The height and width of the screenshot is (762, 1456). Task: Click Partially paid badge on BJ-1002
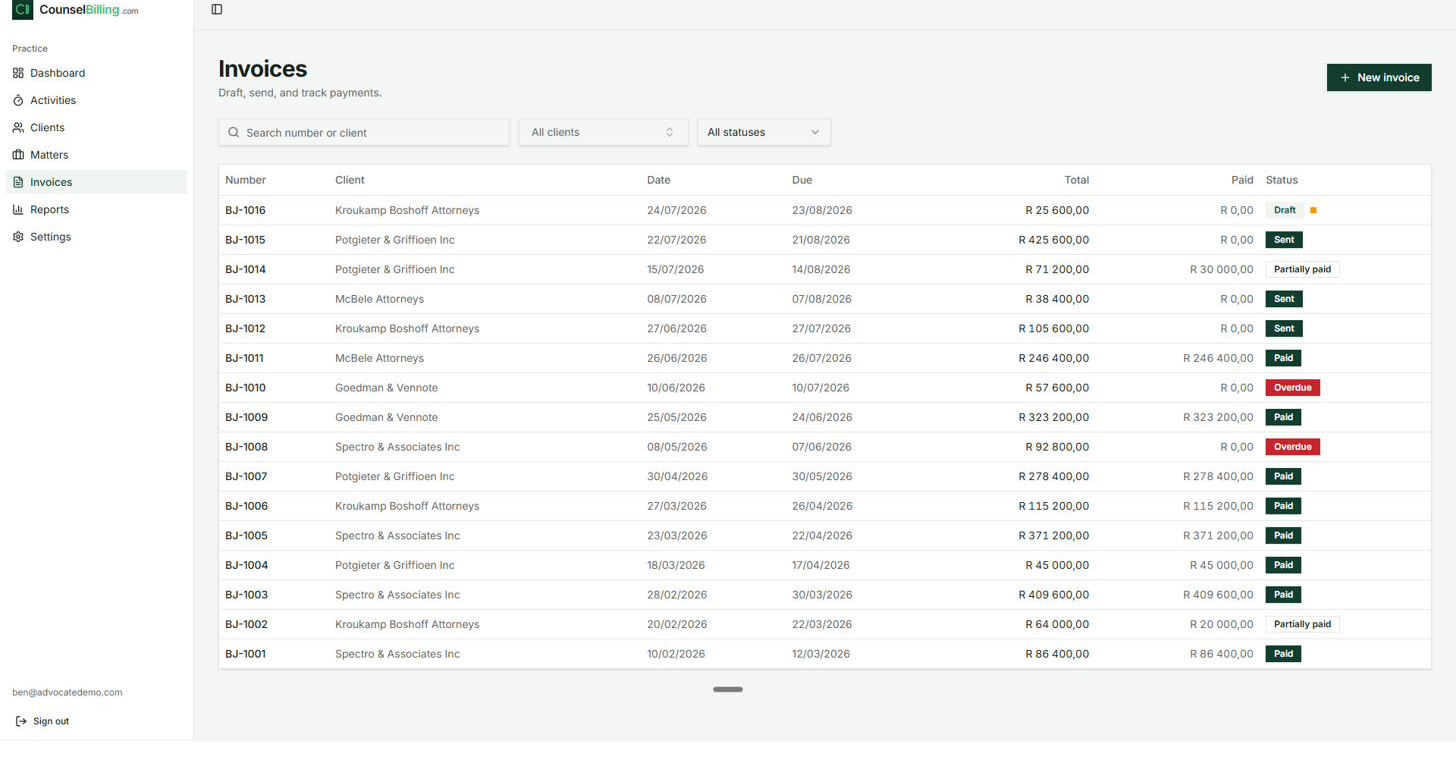[1302, 624]
